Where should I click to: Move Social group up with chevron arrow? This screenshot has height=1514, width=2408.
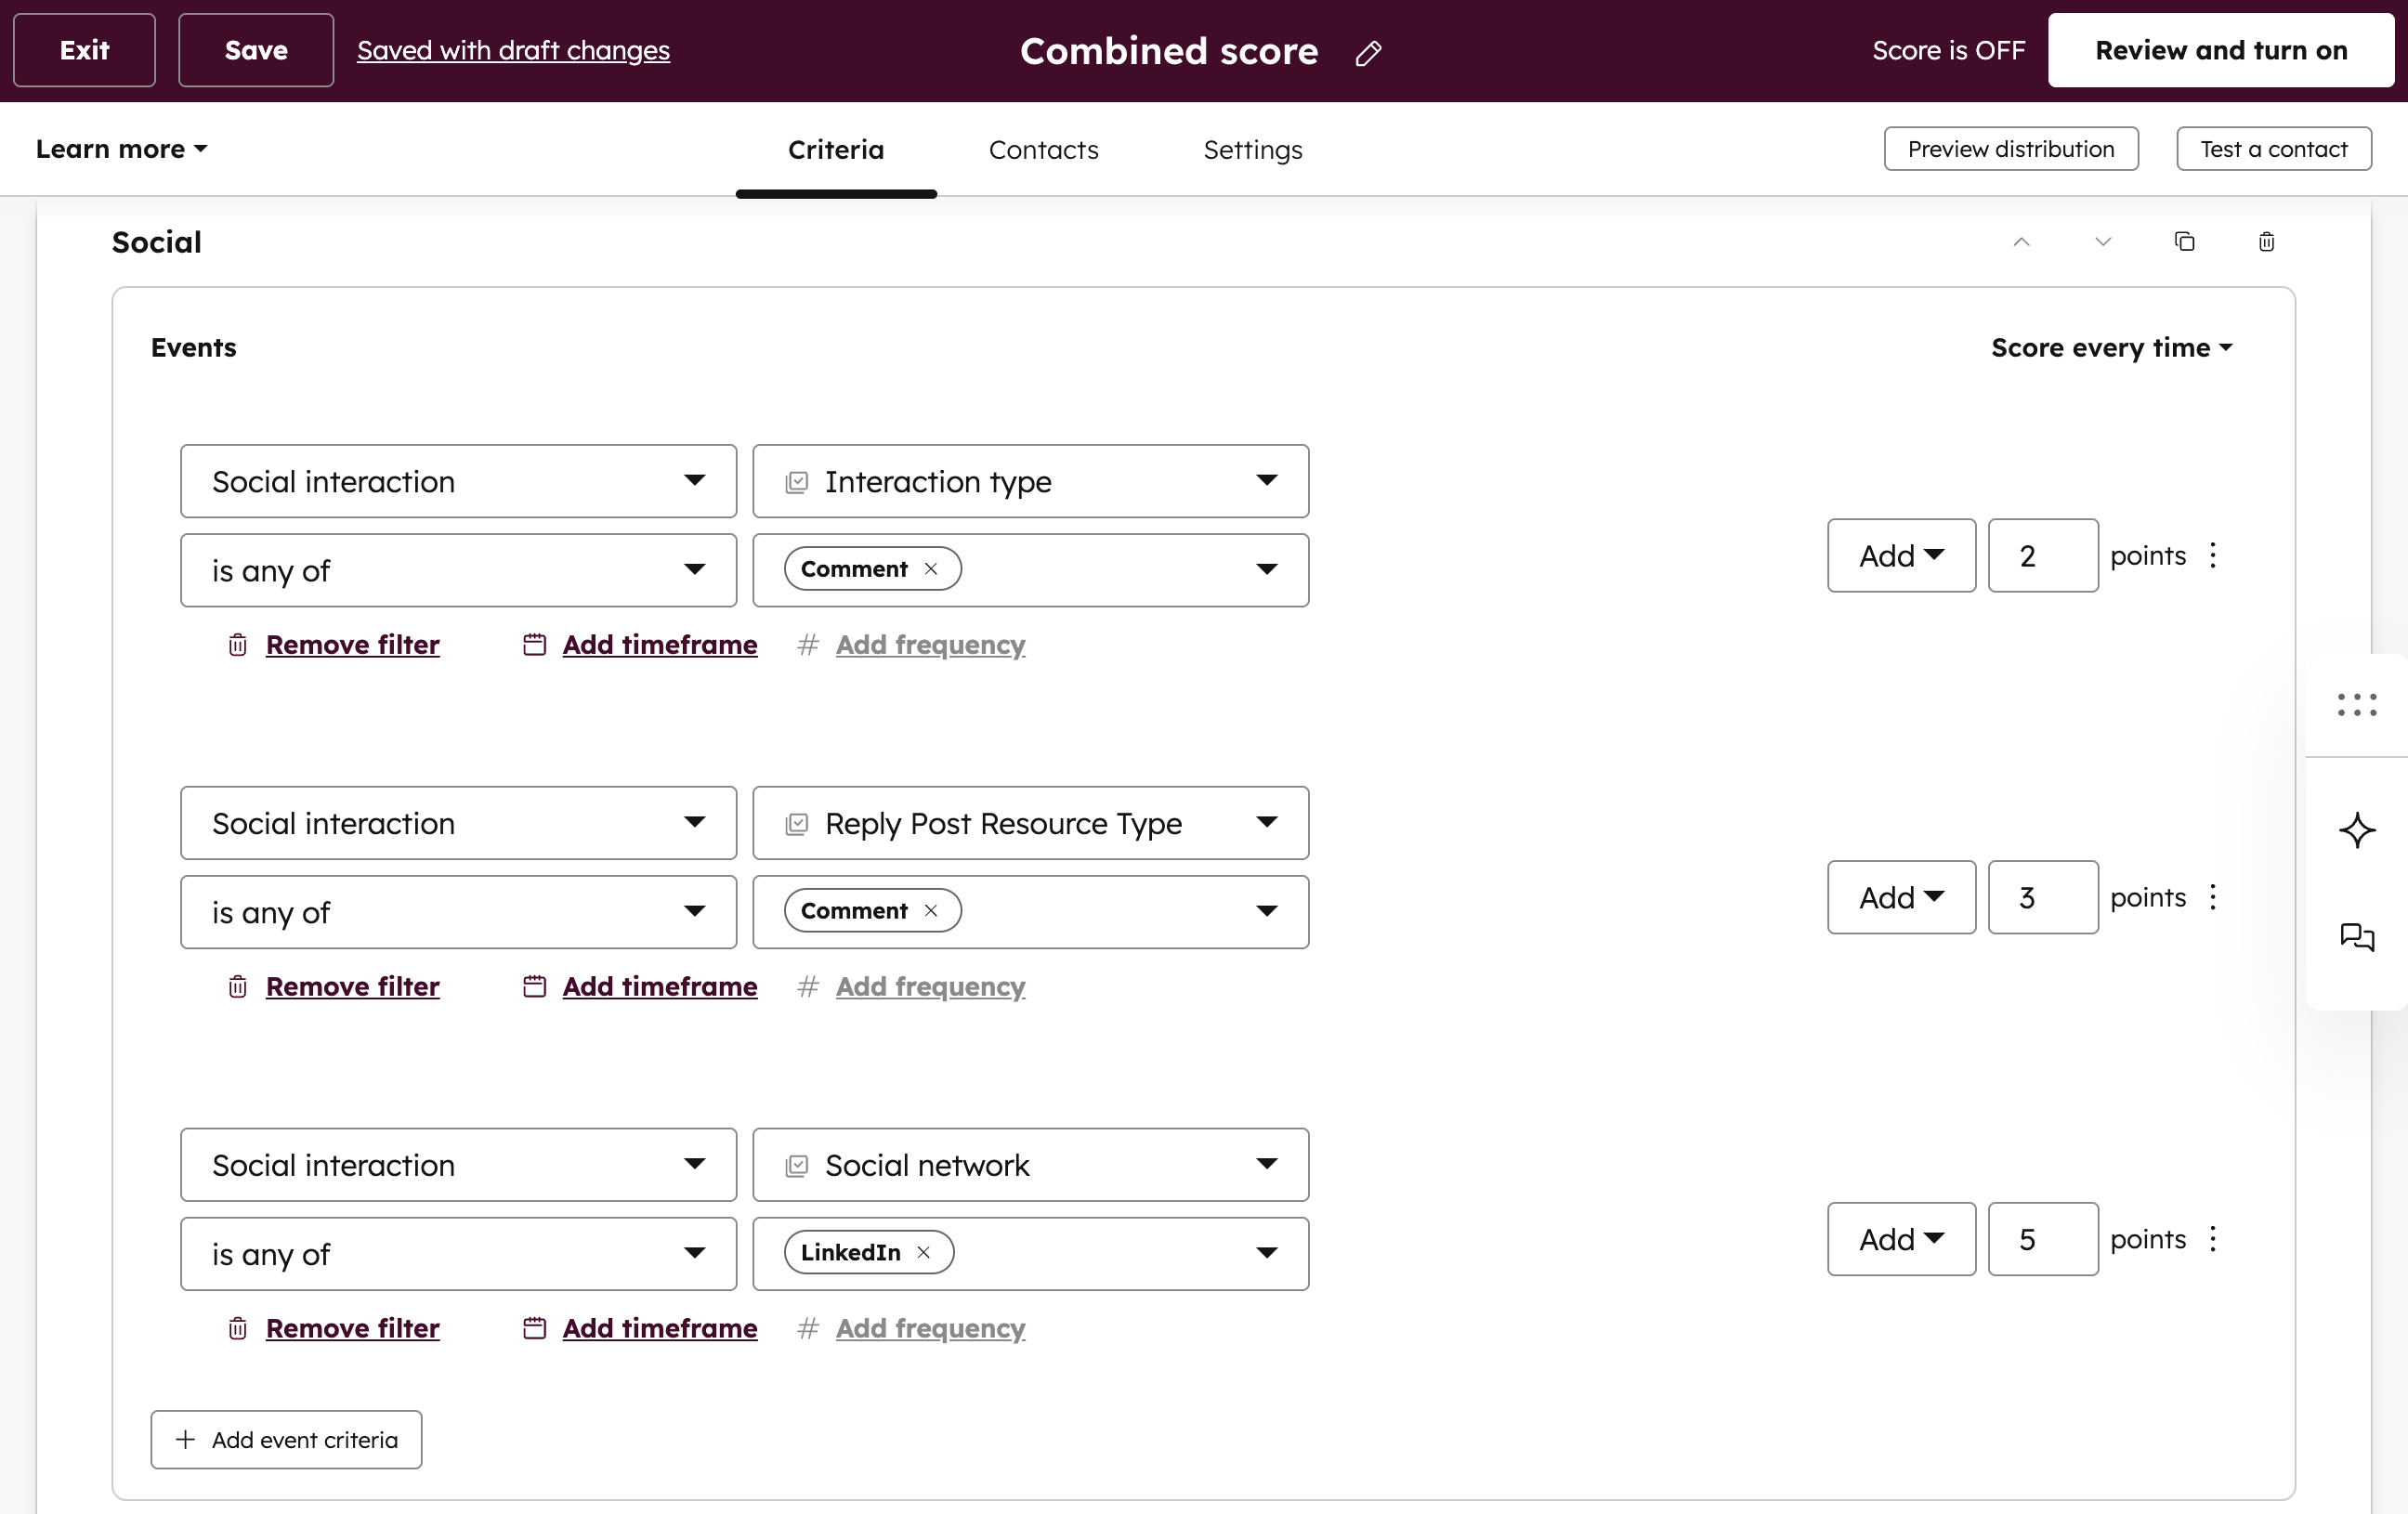coord(2021,242)
